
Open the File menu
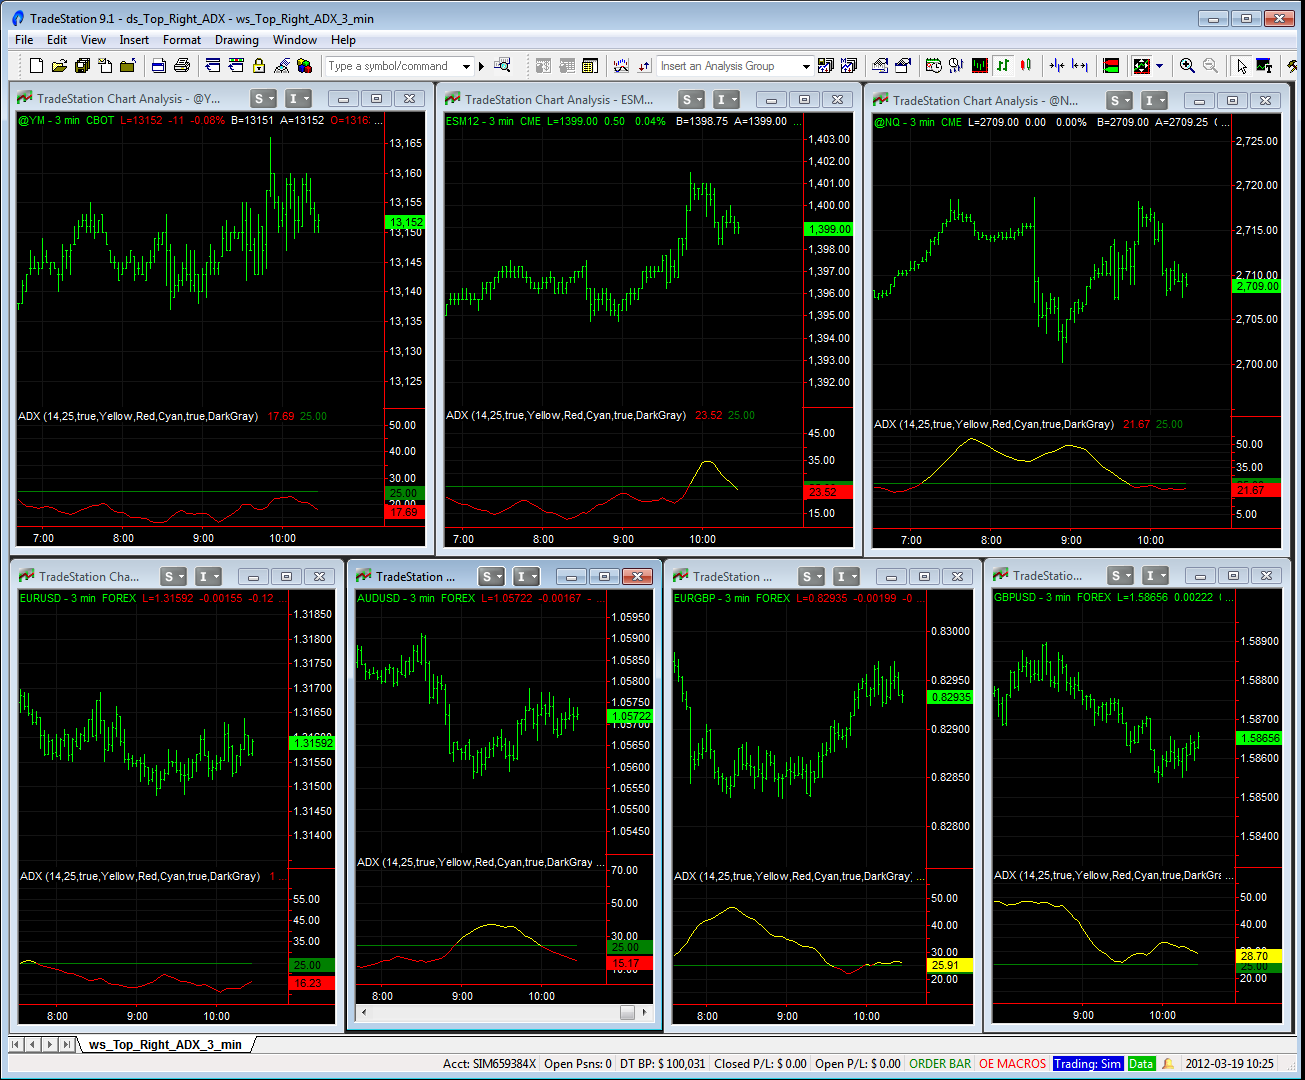coord(24,40)
